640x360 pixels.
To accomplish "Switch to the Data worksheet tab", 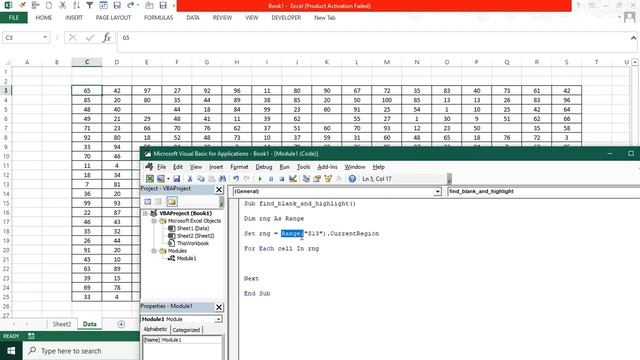I will [x=89, y=324].
